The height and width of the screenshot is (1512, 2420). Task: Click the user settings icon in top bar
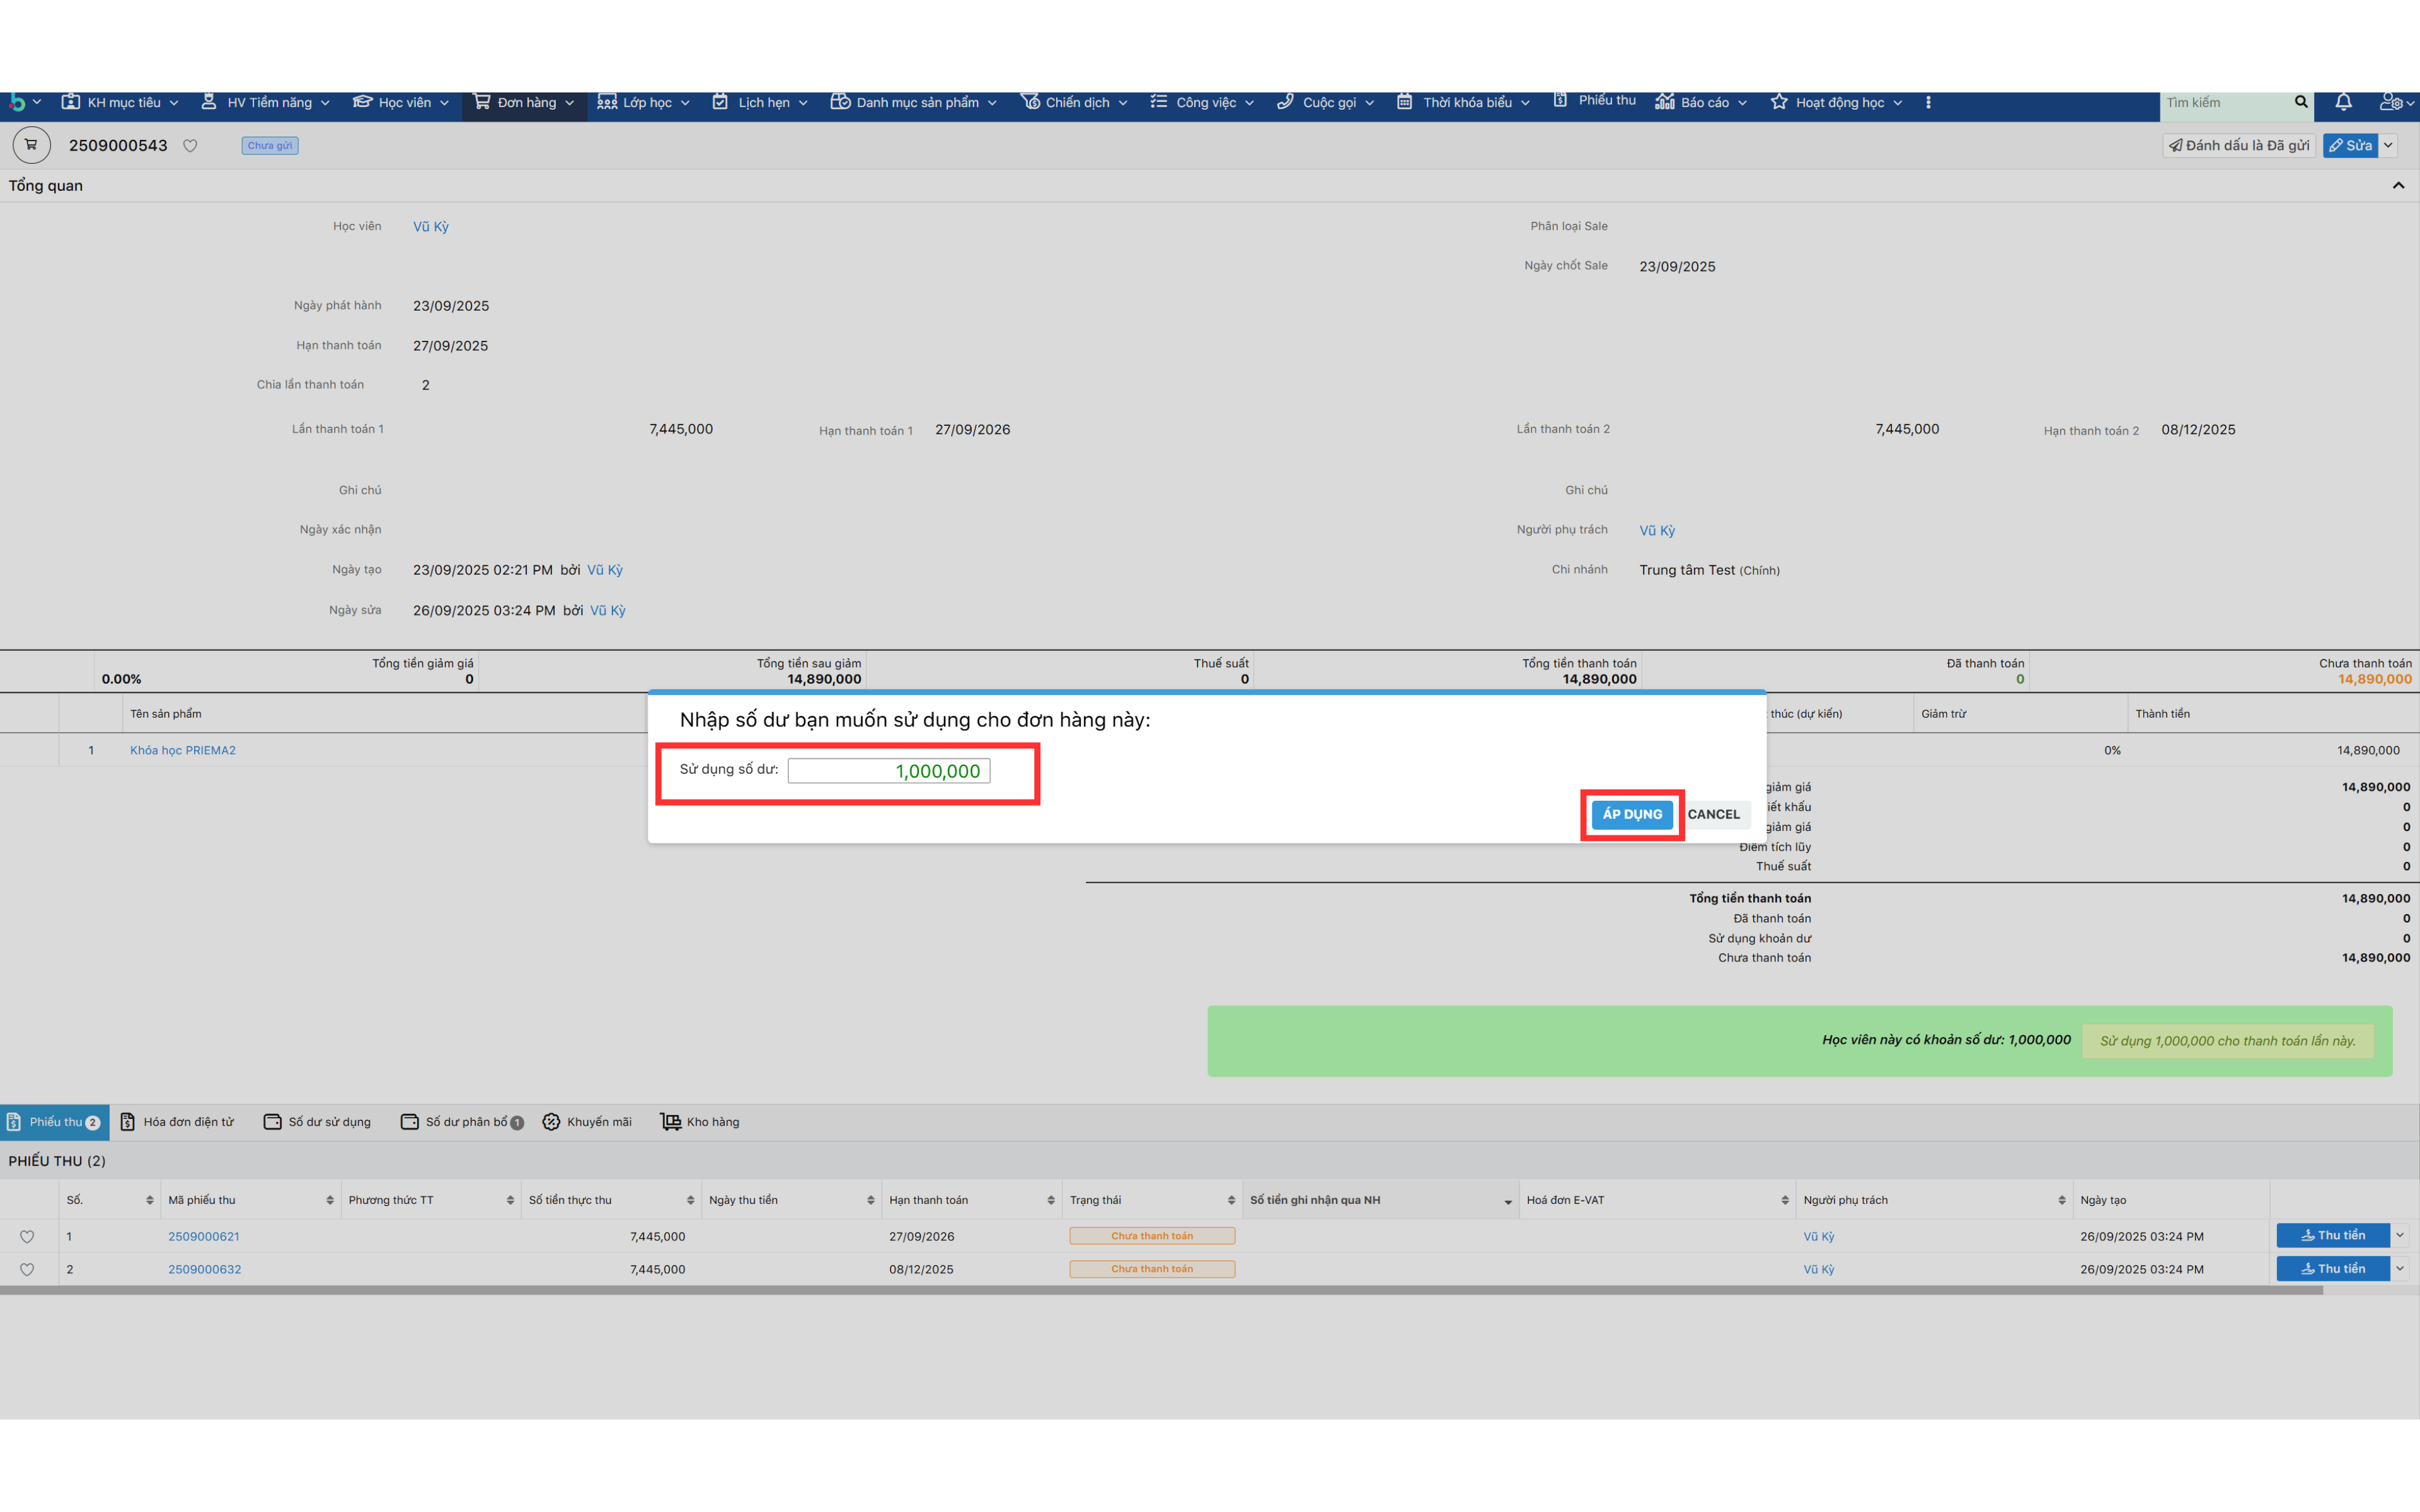(x=2391, y=102)
